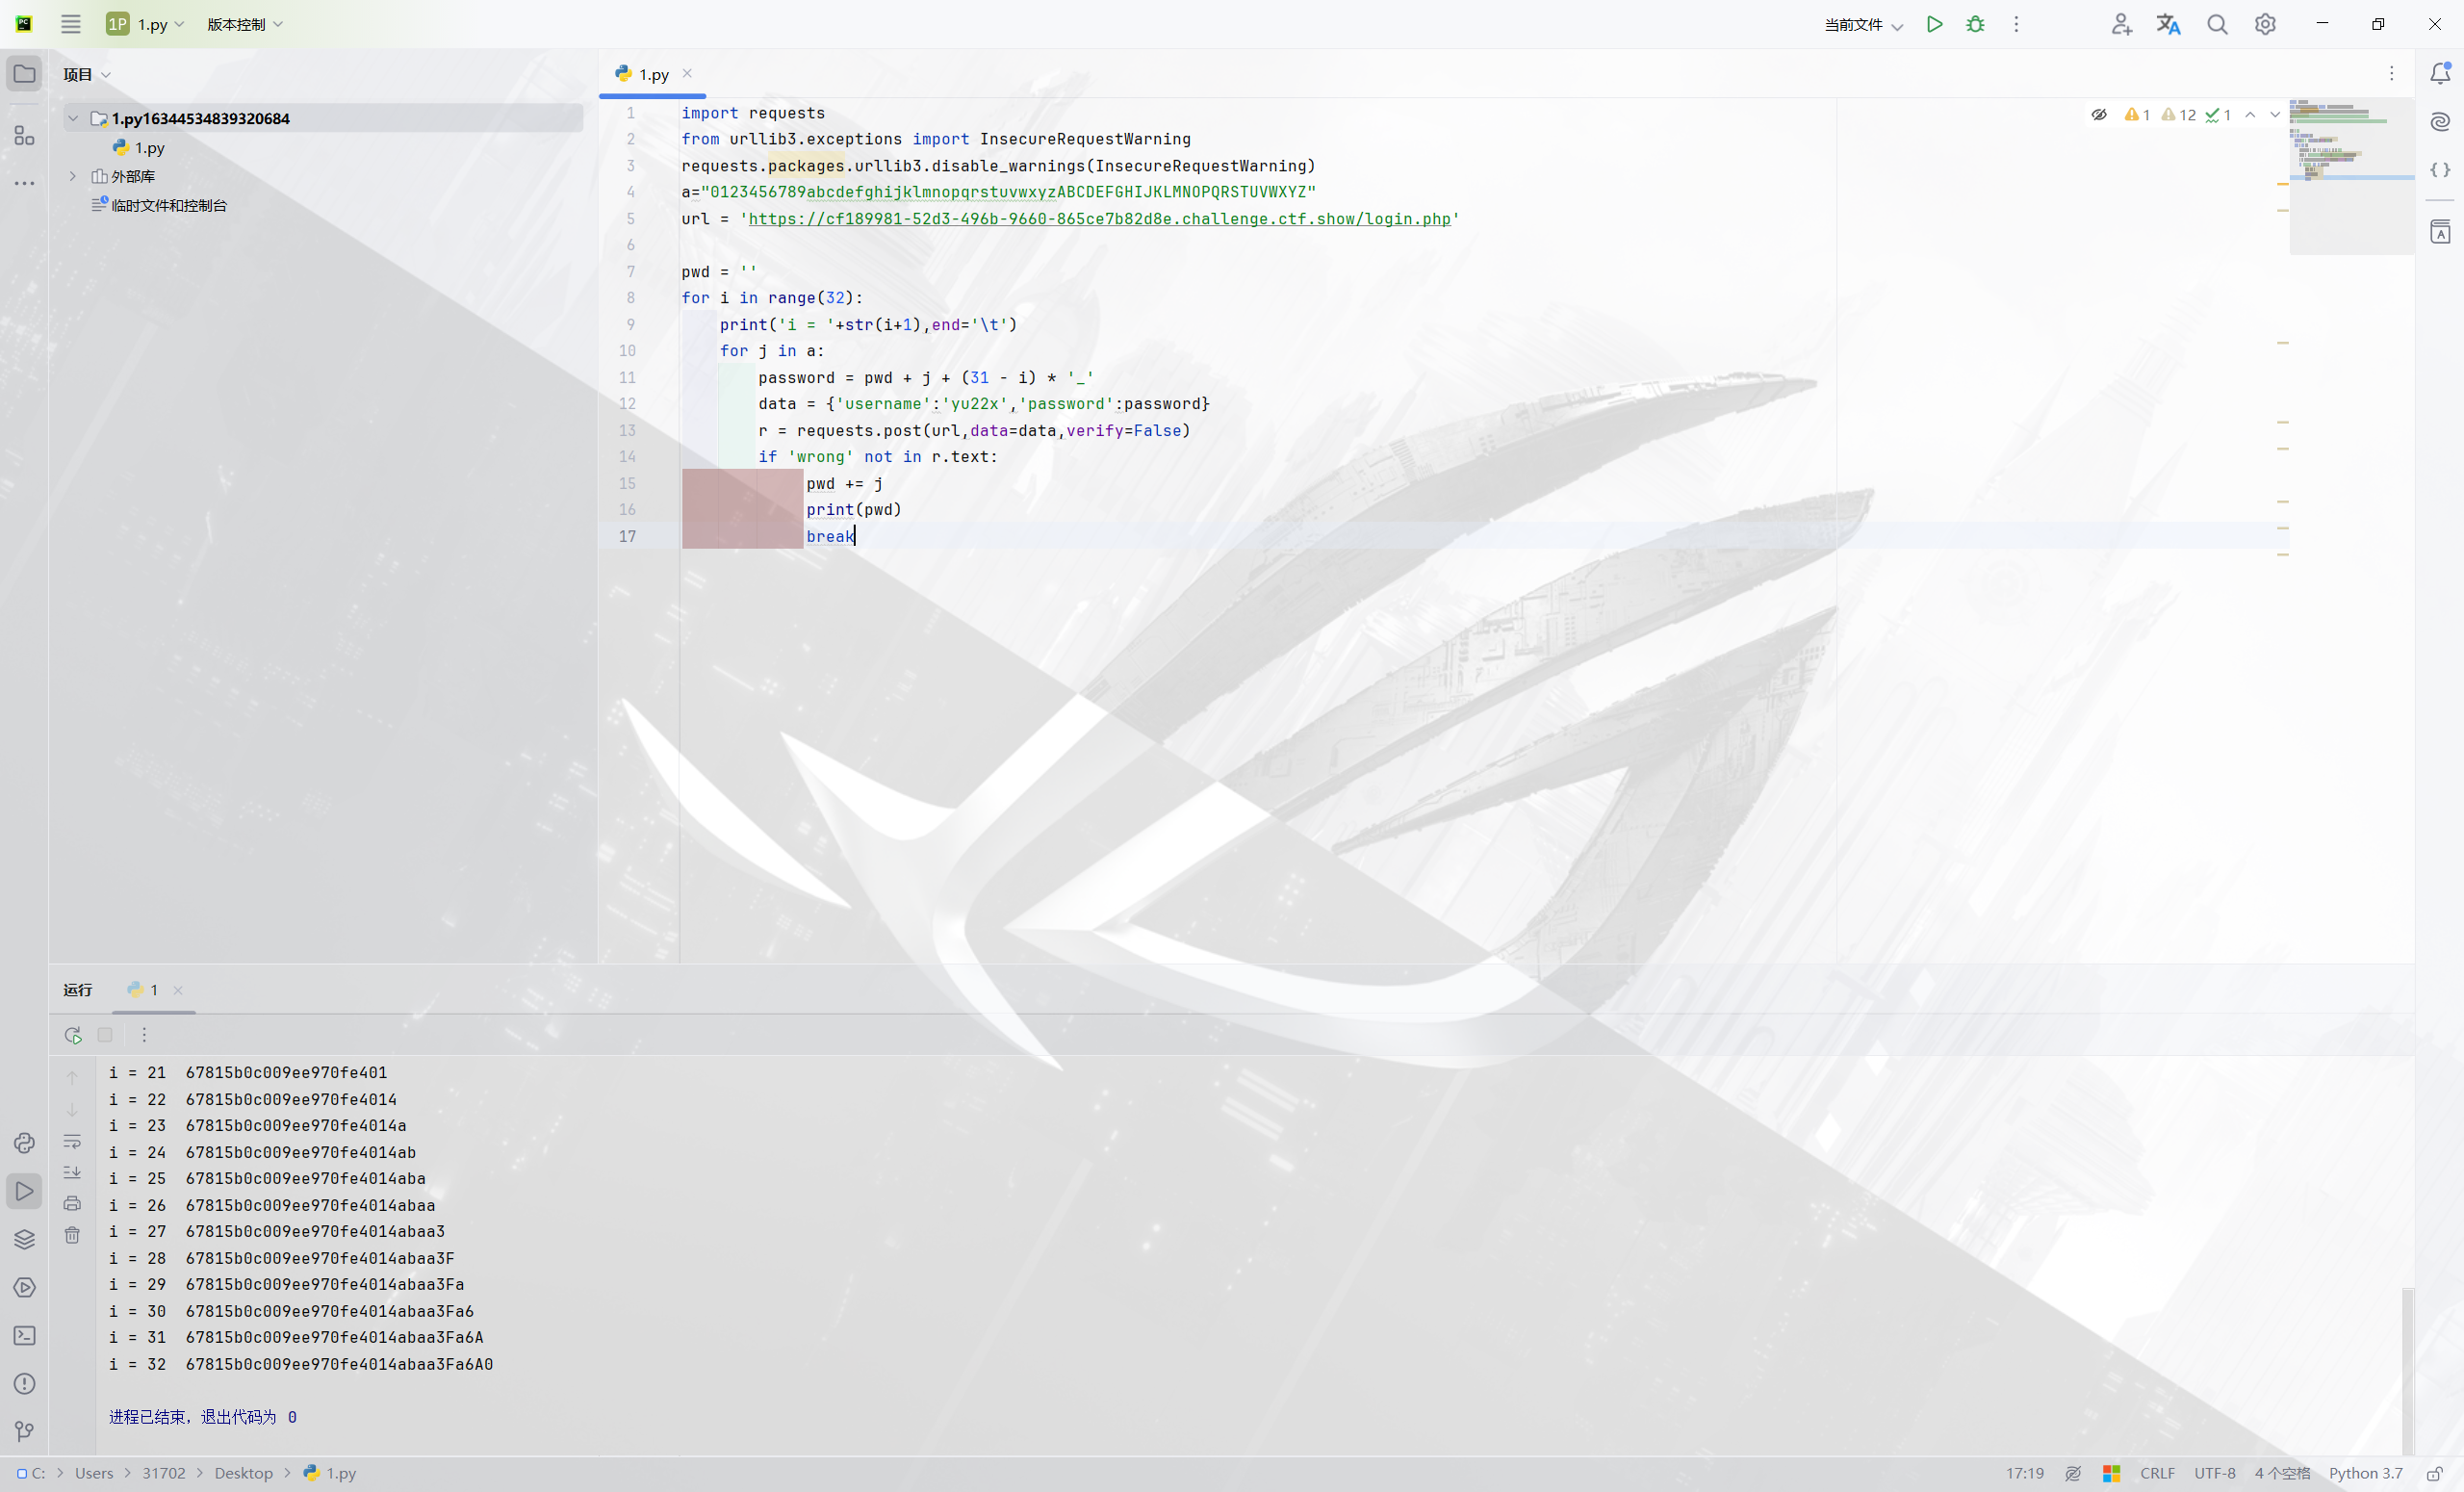Click Users in the breadcrumb path
Image resolution: width=2464 pixels, height=1492 pixels.
pos(94,1473)
